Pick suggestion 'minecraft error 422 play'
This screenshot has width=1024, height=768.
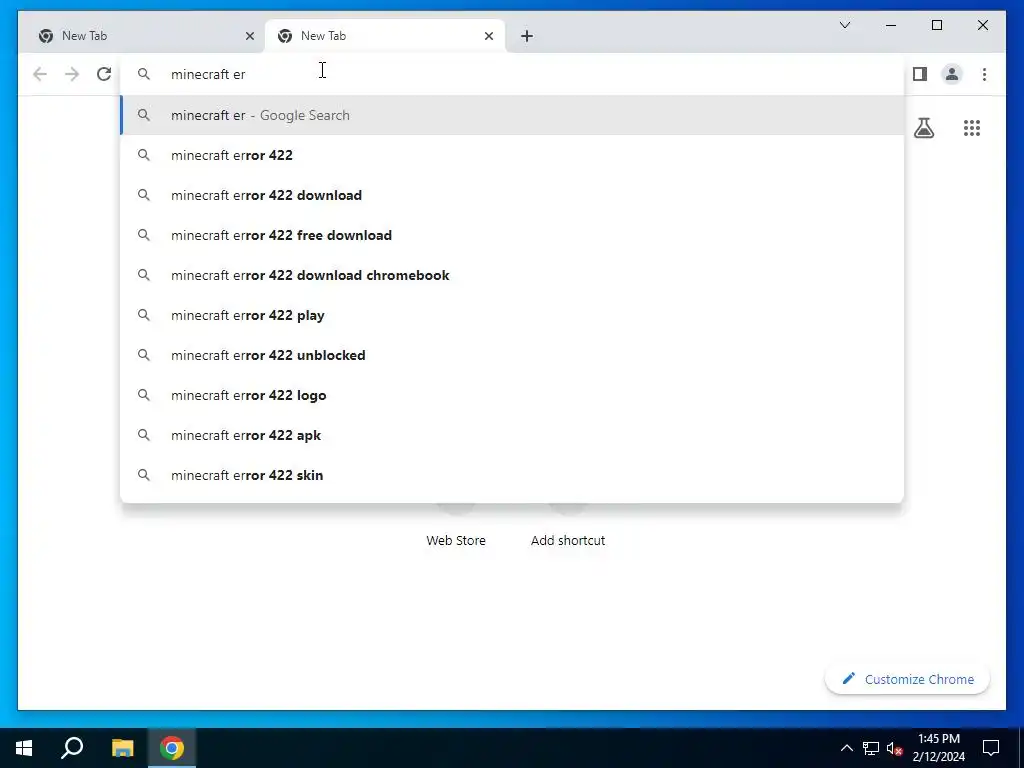512,315
